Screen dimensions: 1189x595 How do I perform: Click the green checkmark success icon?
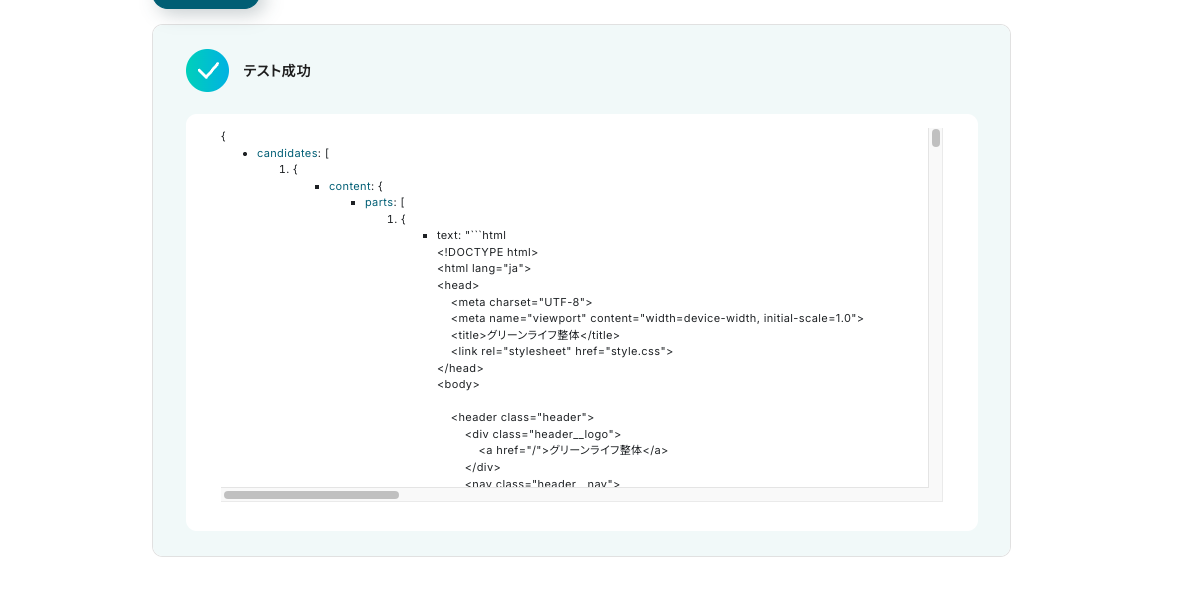[x=207, y=70]
